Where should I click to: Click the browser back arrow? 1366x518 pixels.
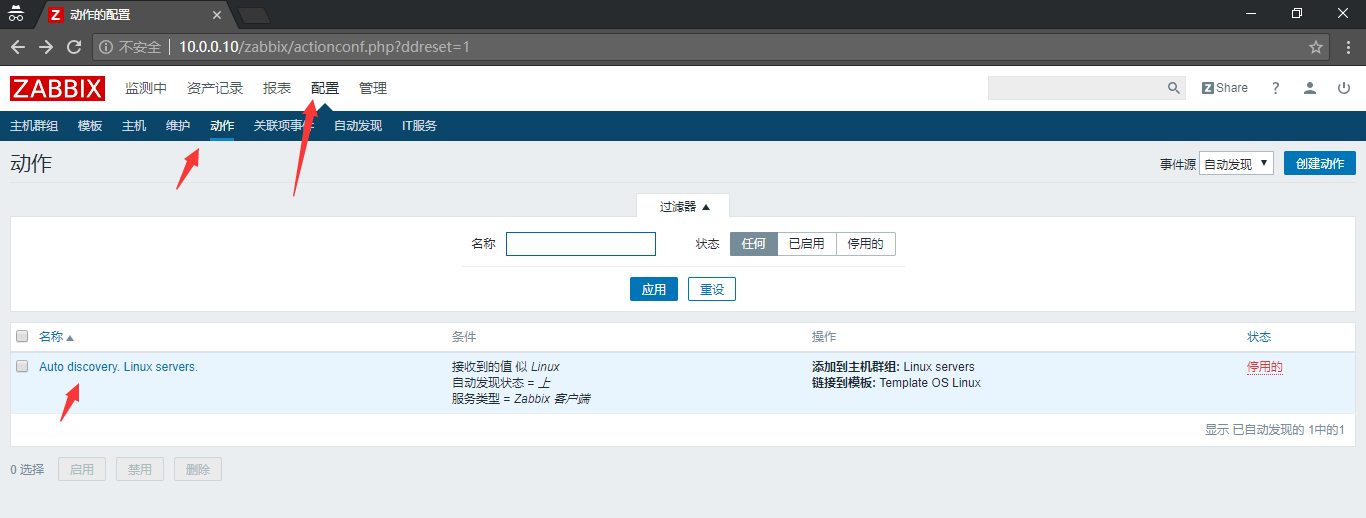18,47
